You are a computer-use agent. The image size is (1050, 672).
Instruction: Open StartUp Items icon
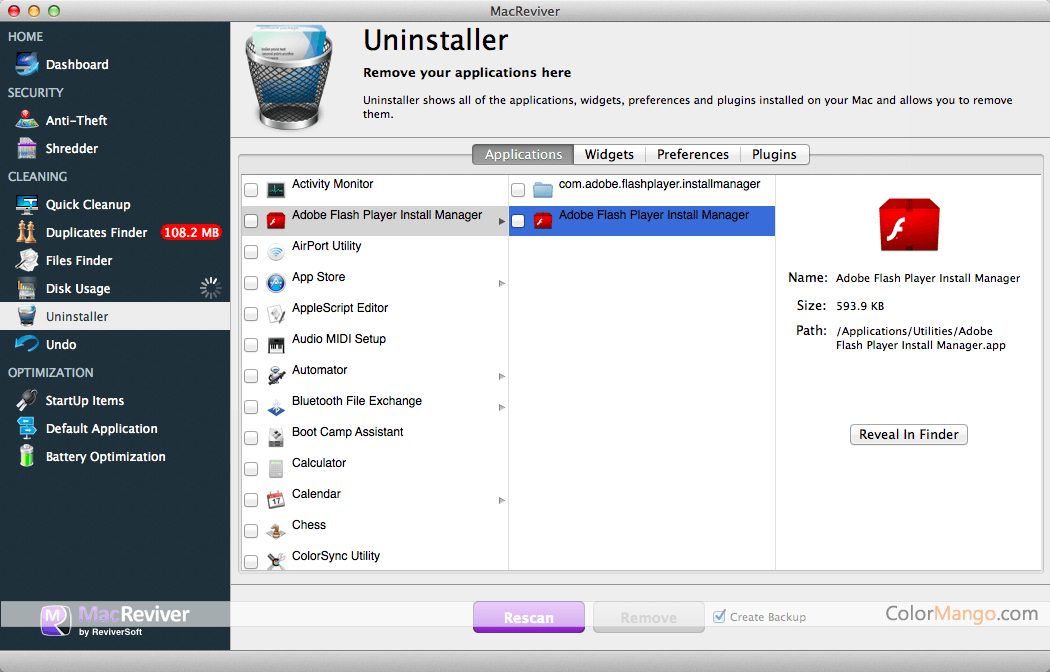click(x=27, y=401)
